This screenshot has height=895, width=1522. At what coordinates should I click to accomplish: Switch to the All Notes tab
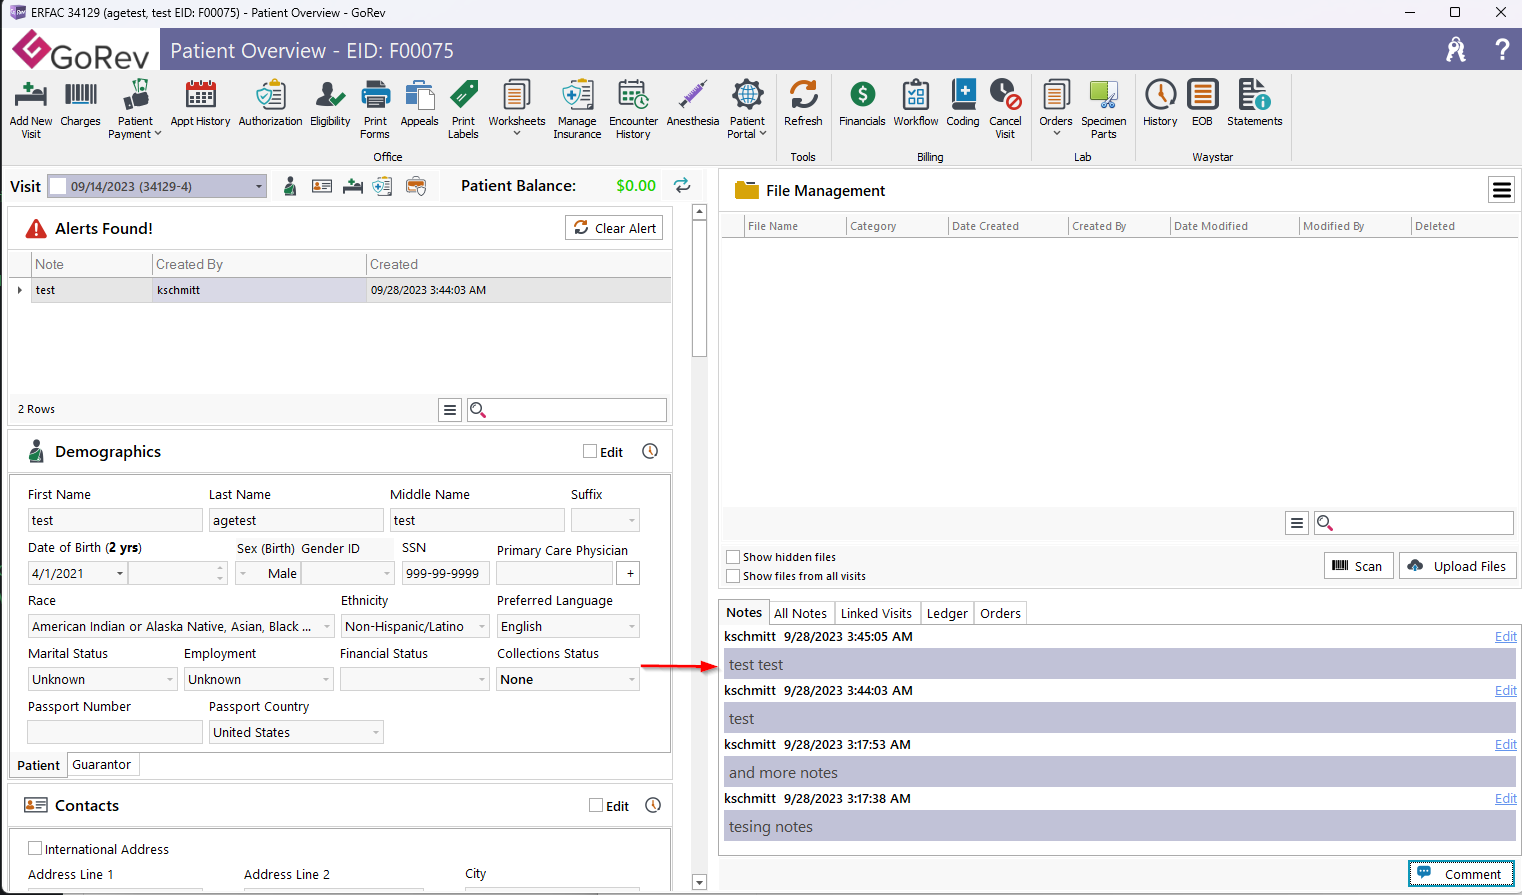point(800,613)
